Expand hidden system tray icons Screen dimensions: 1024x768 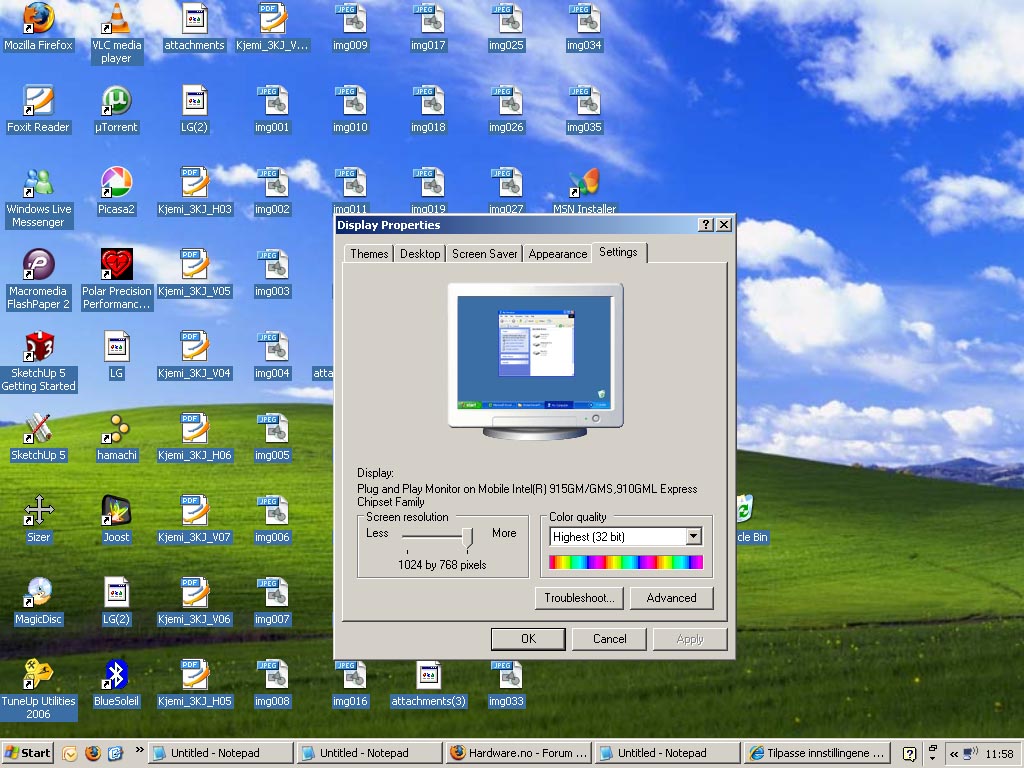coord(953,754)
